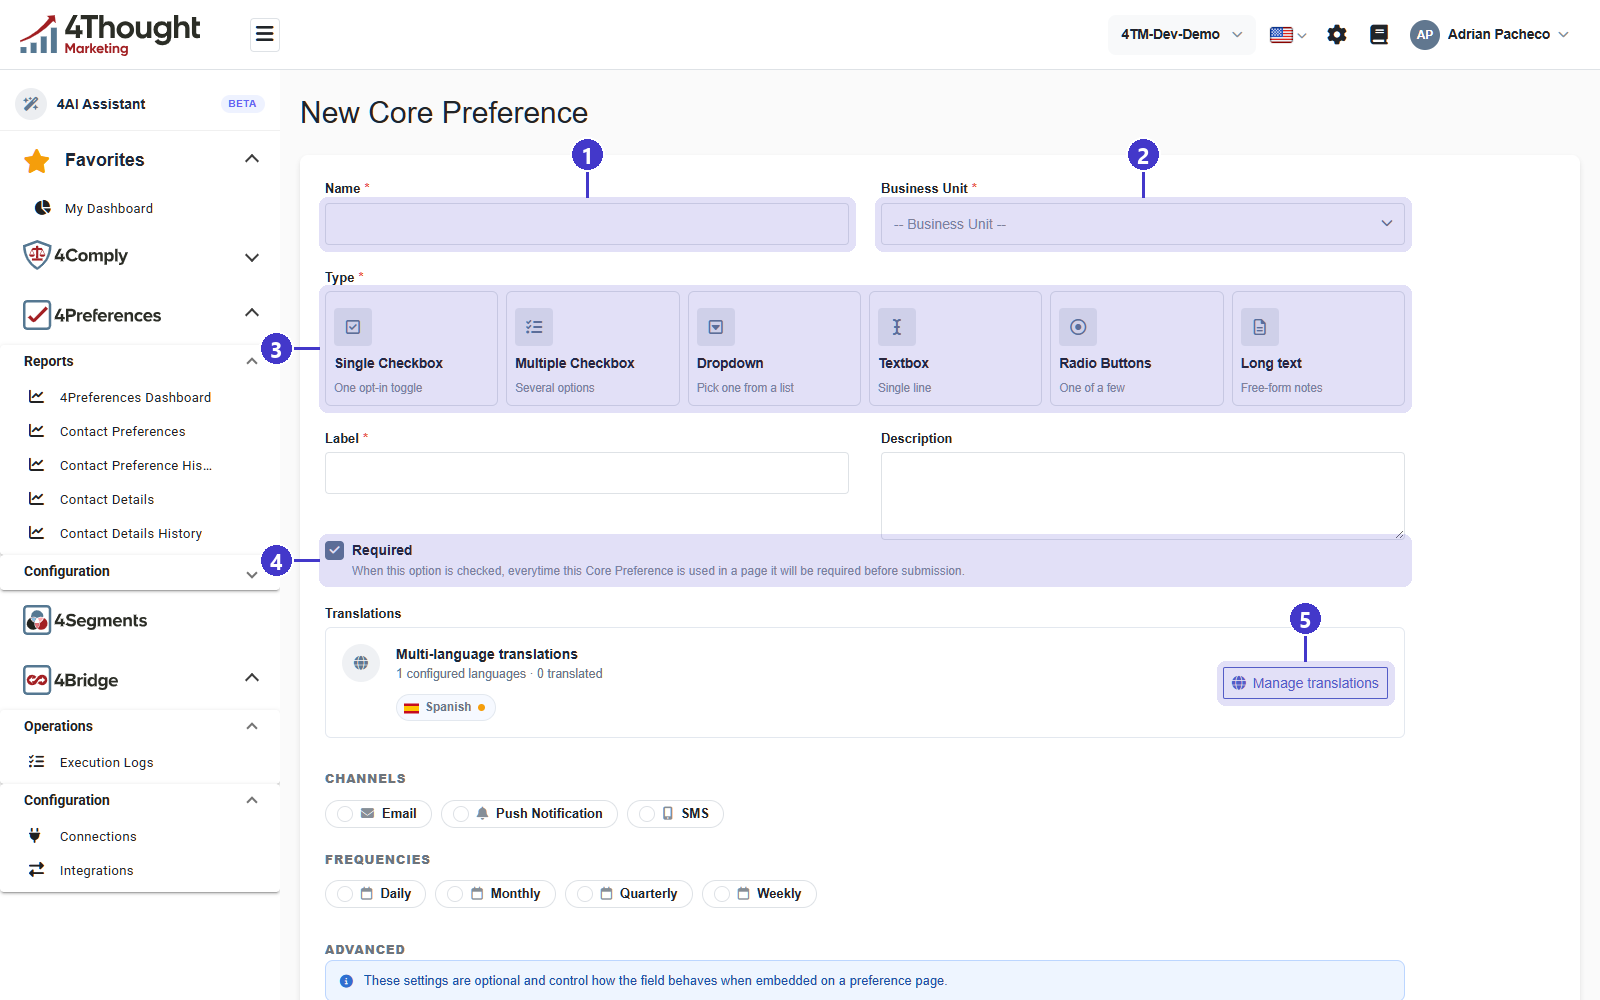Select the Quarterly frequency

tap(629, 894)
